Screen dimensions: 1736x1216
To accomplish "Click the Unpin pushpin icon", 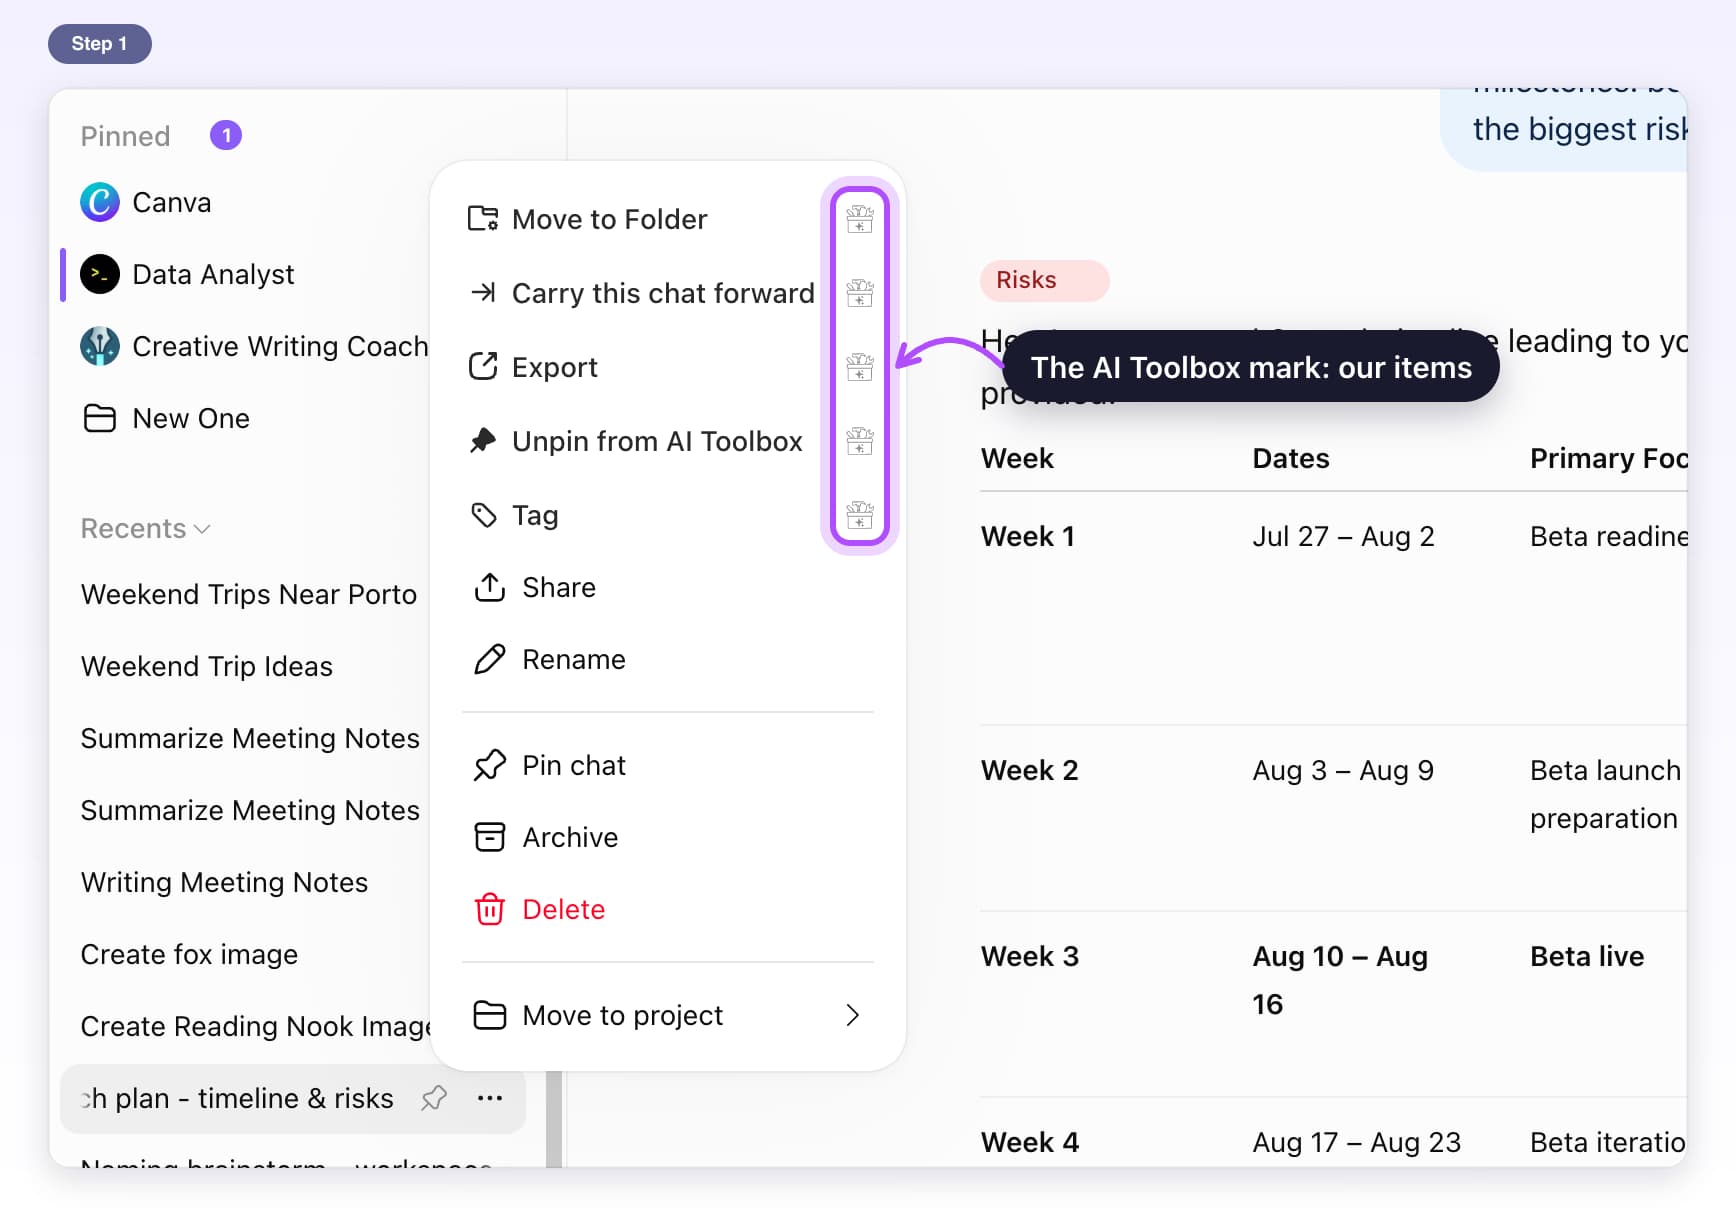I will click(483, 441).
